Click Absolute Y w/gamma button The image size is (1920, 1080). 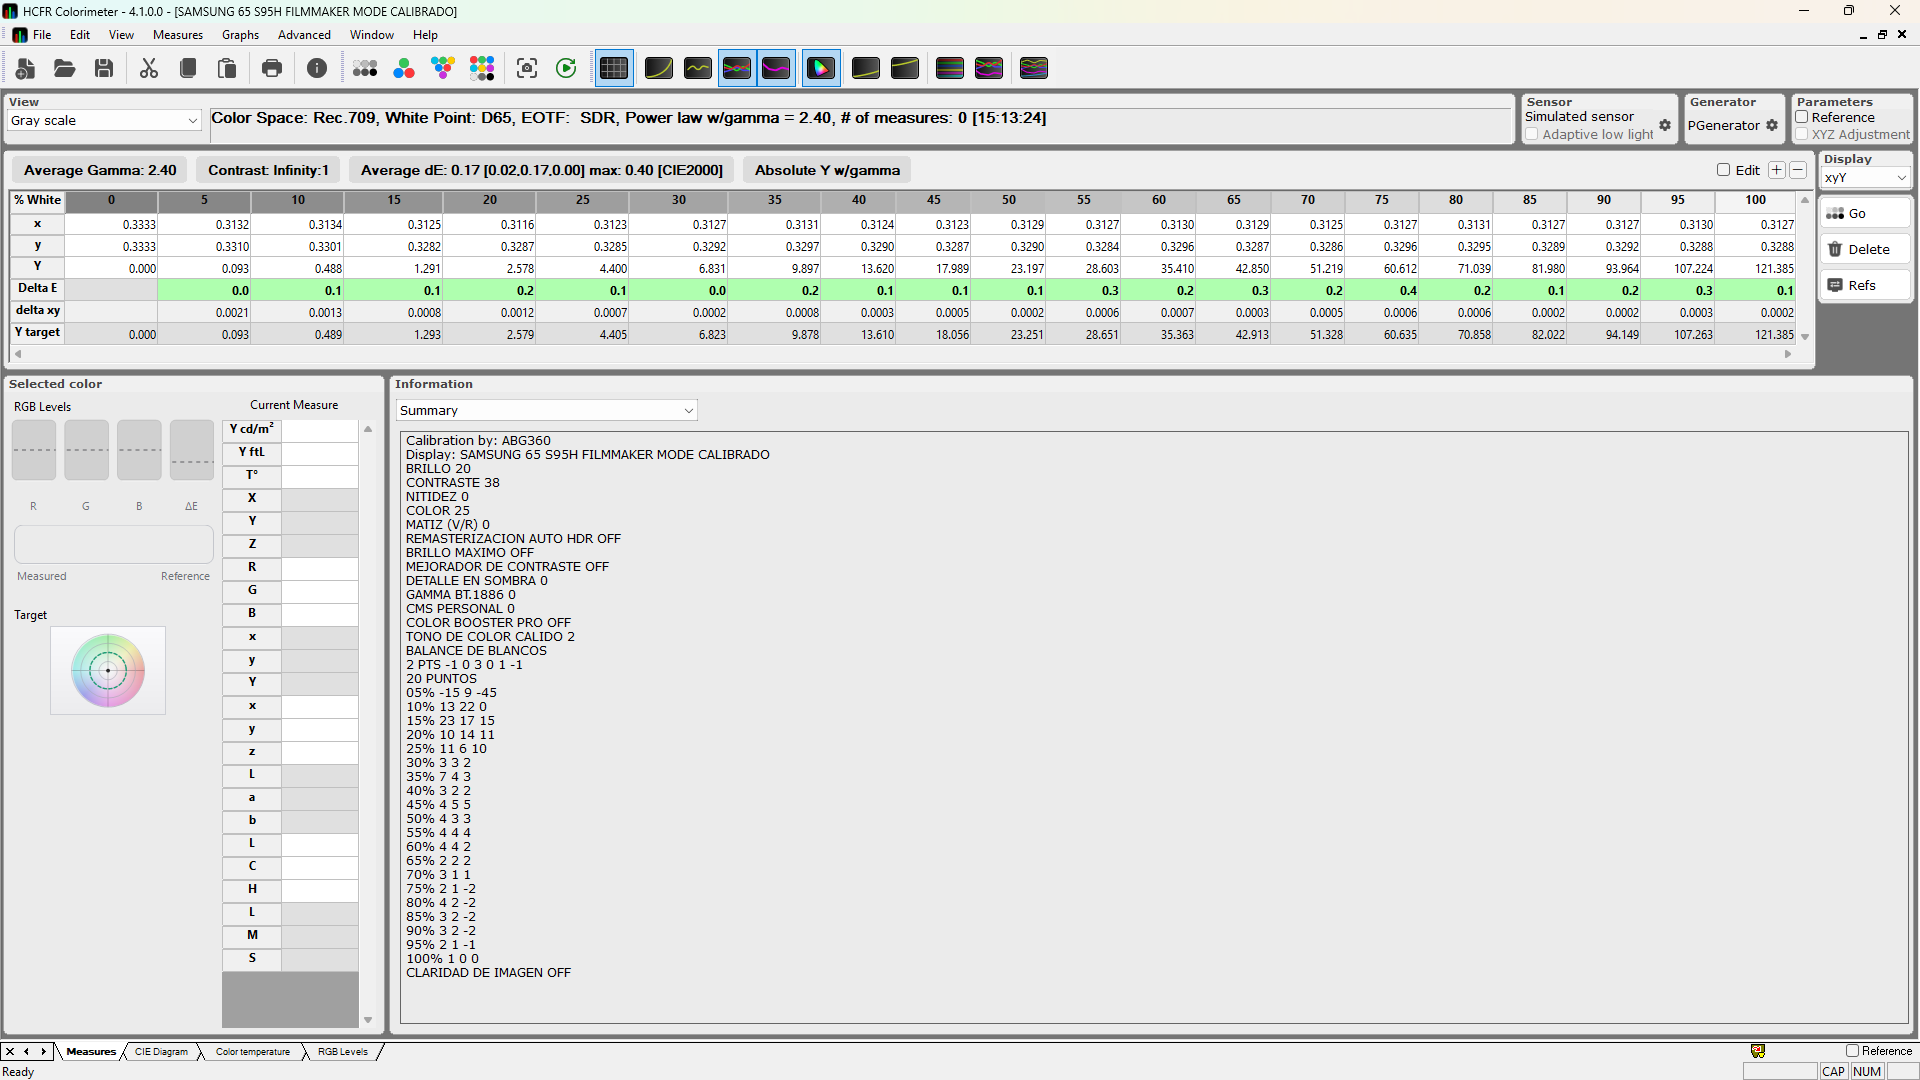coord(827,170)
